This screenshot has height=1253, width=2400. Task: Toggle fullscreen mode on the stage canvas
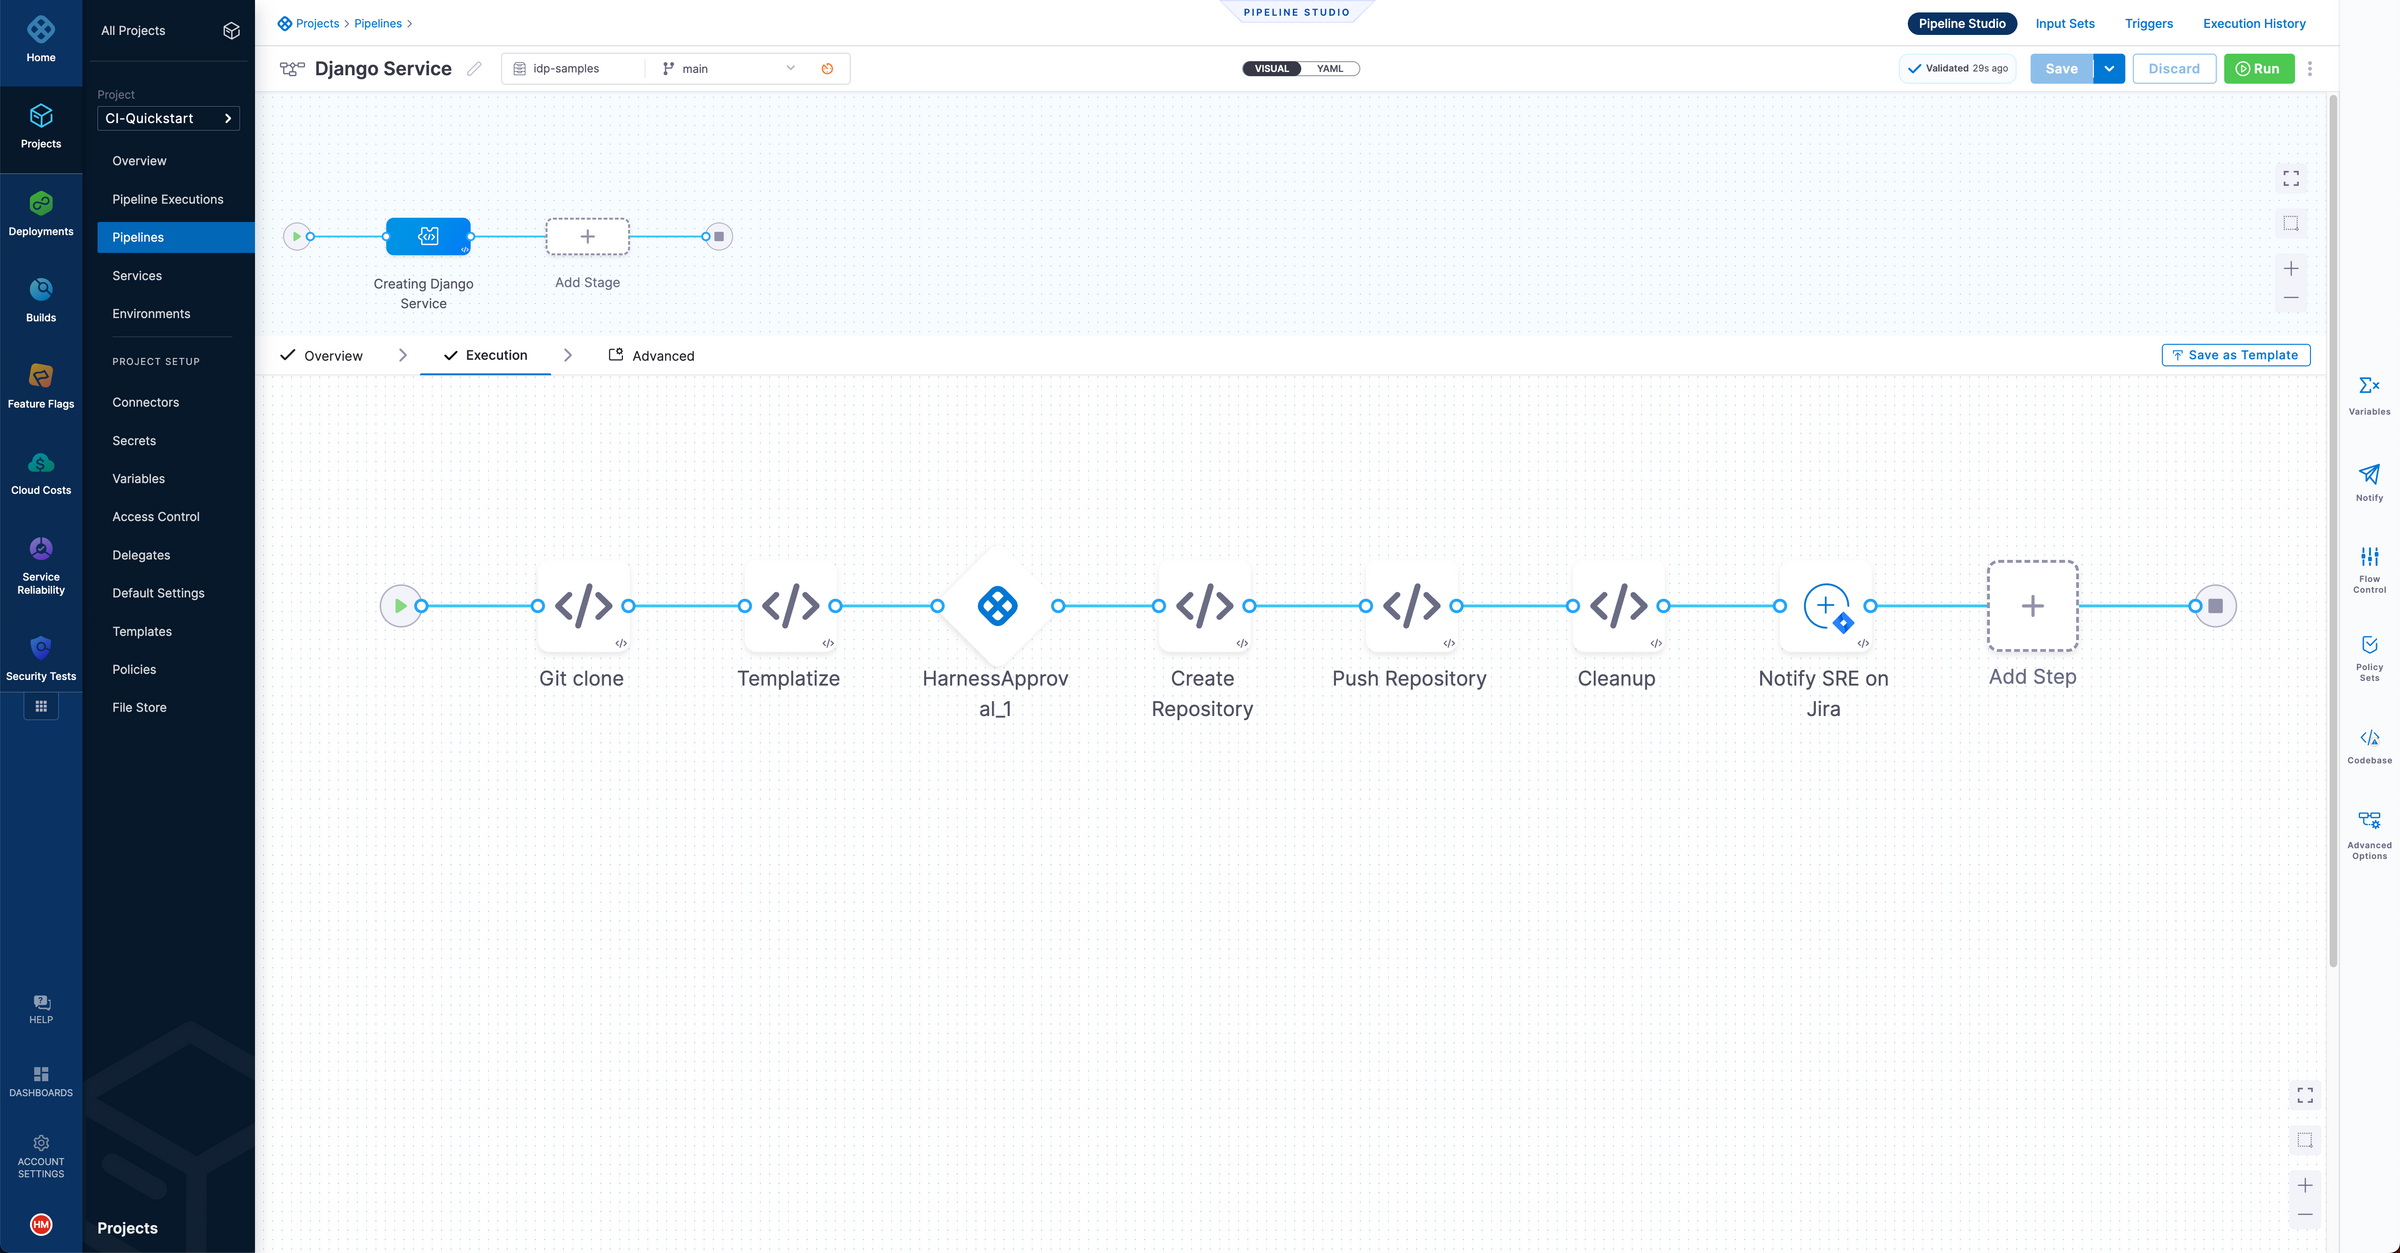2291,178
